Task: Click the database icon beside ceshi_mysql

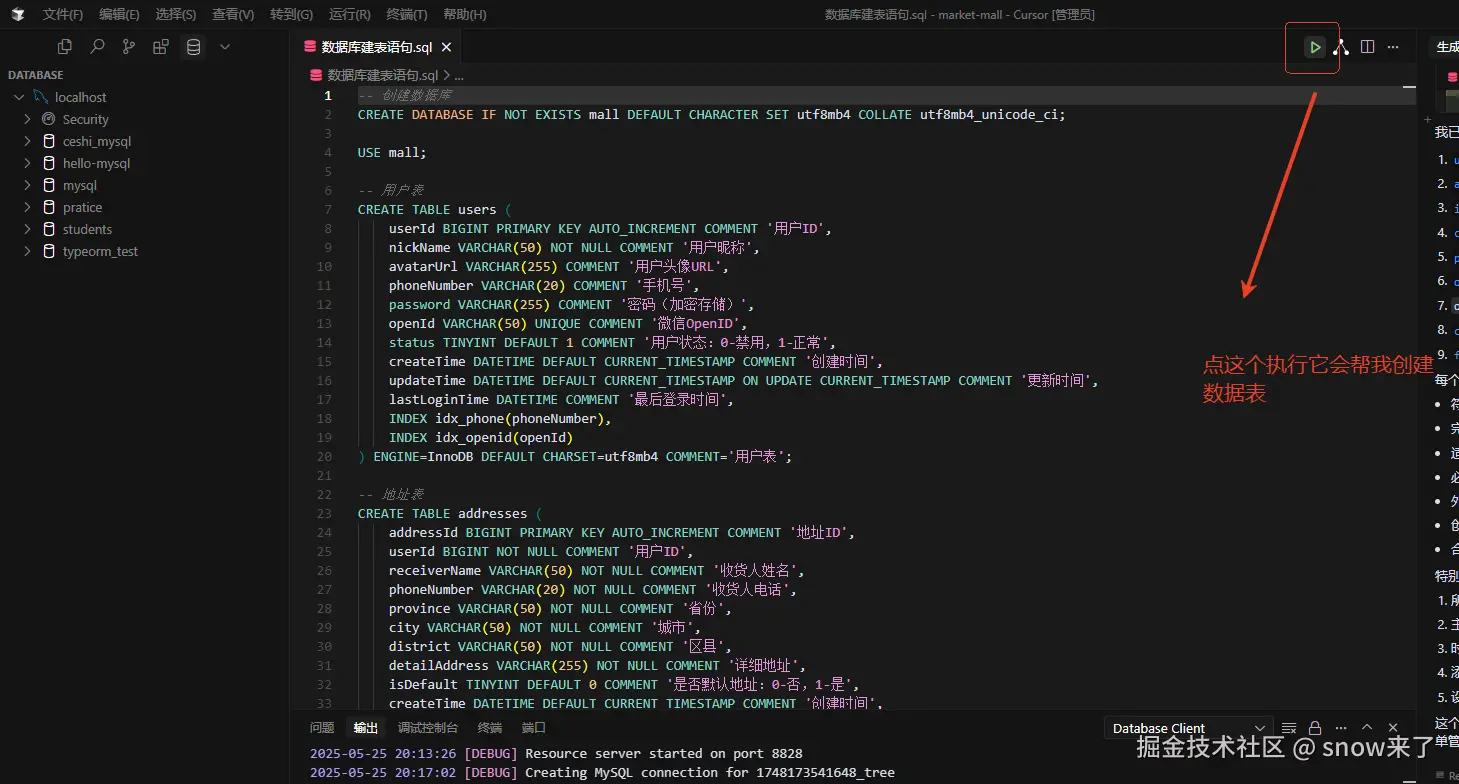Action: [48, 141]
